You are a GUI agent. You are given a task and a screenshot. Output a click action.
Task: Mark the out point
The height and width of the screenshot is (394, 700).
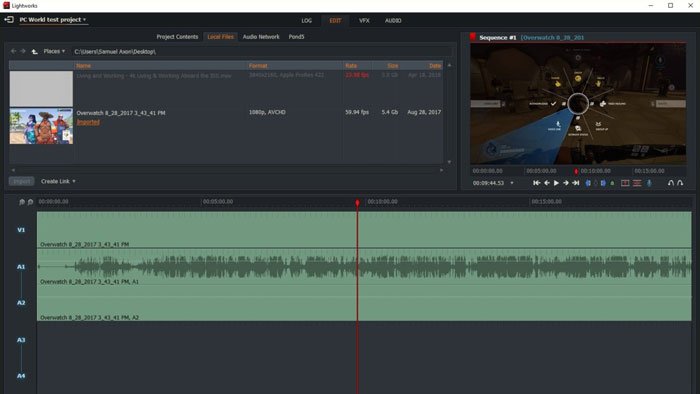tap(603, 183)
